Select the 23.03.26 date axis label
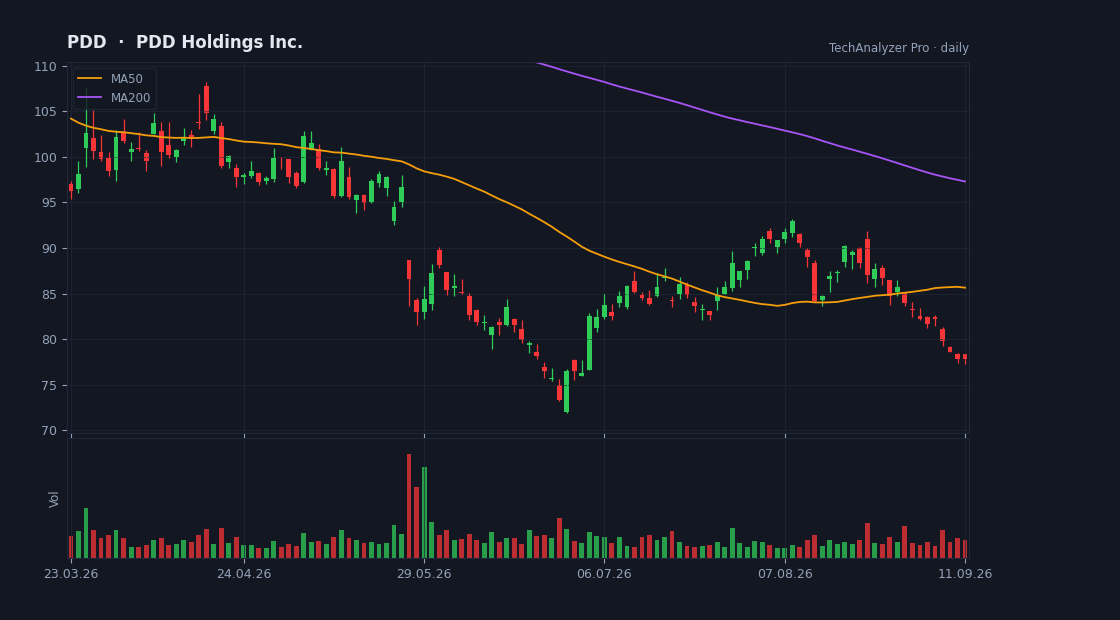This screenshot has width=1120, height=620. 71,574
